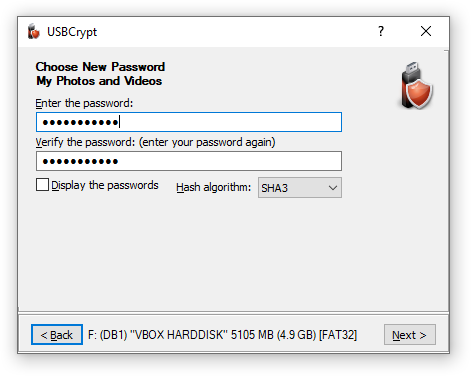Click the "Verify the password:" label text
Viewport: 473px width, 378px height.
85,142
